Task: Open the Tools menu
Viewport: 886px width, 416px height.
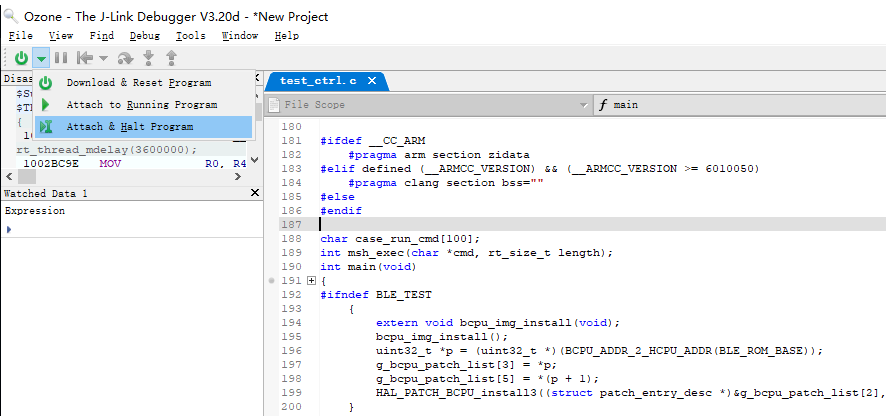Action: 190,36
